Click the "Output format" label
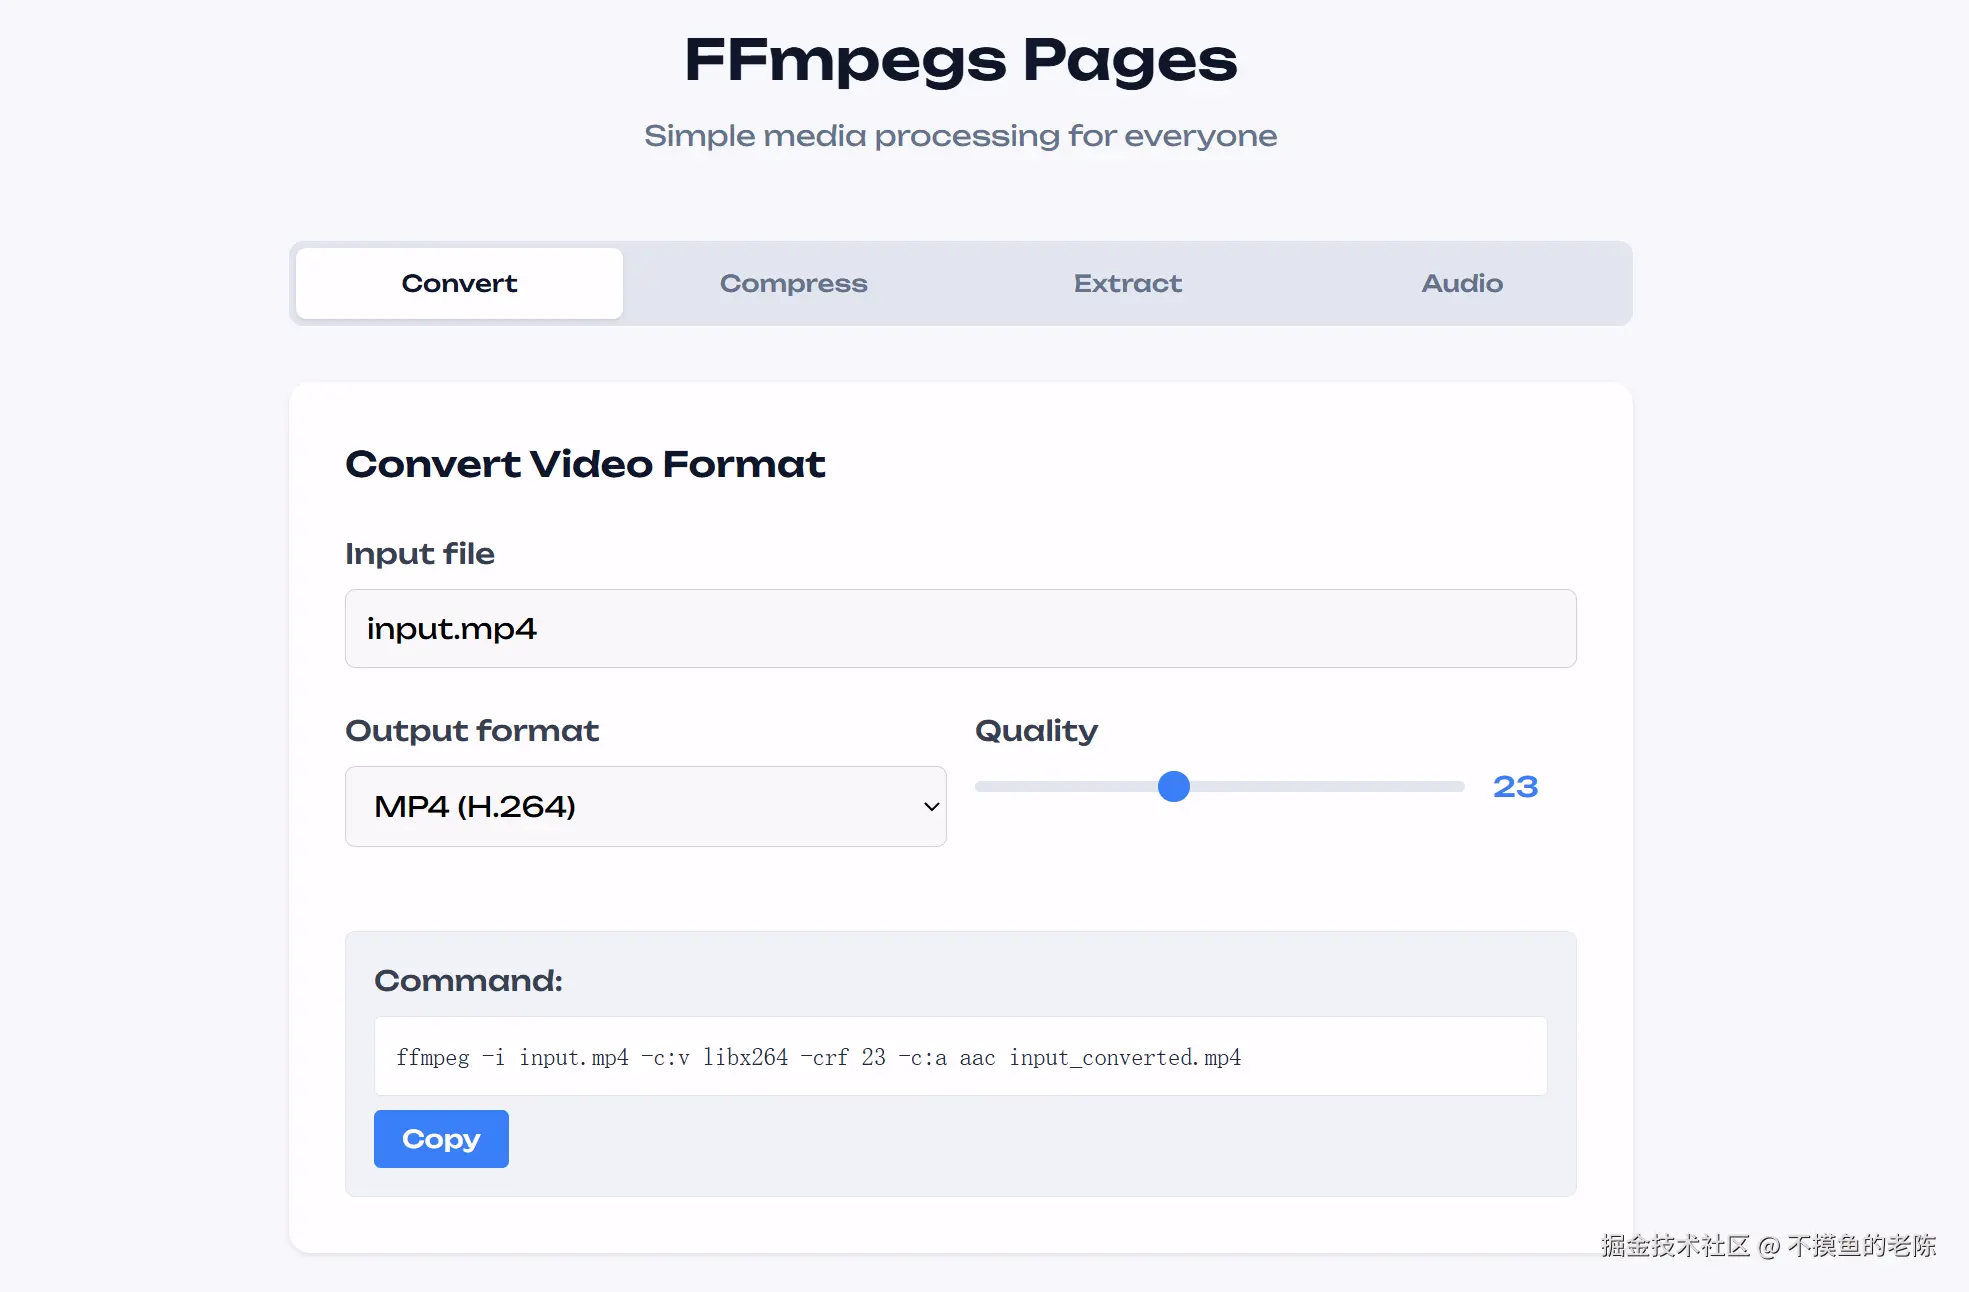 pyautogui.click(x=471, y=731)
